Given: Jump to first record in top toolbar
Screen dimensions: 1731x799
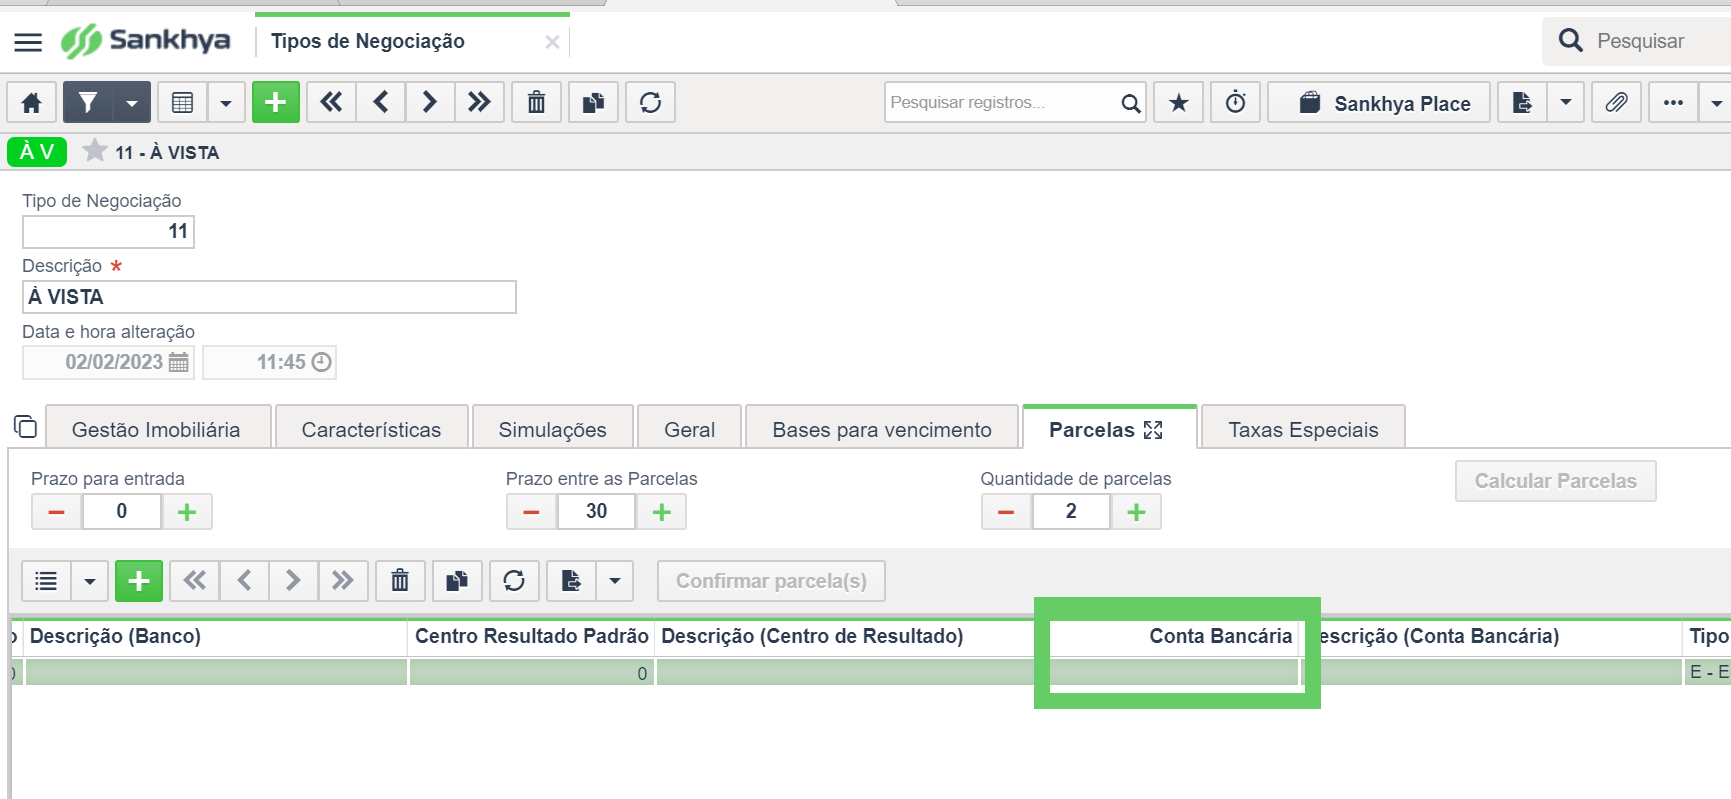Looking at the screenshot, I should [x=331, y=102].
